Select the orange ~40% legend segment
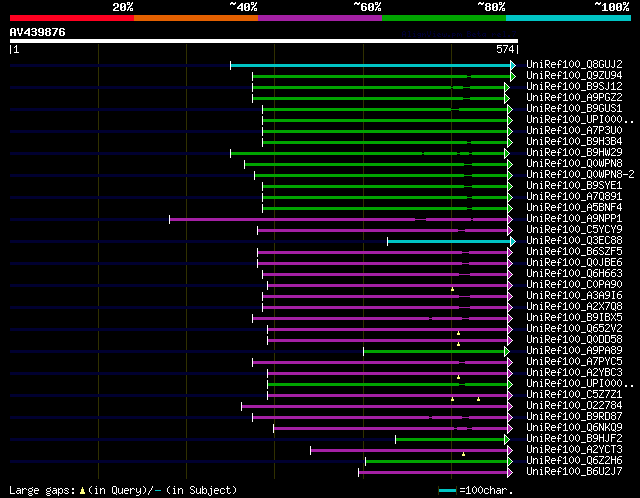 [196, 18]
